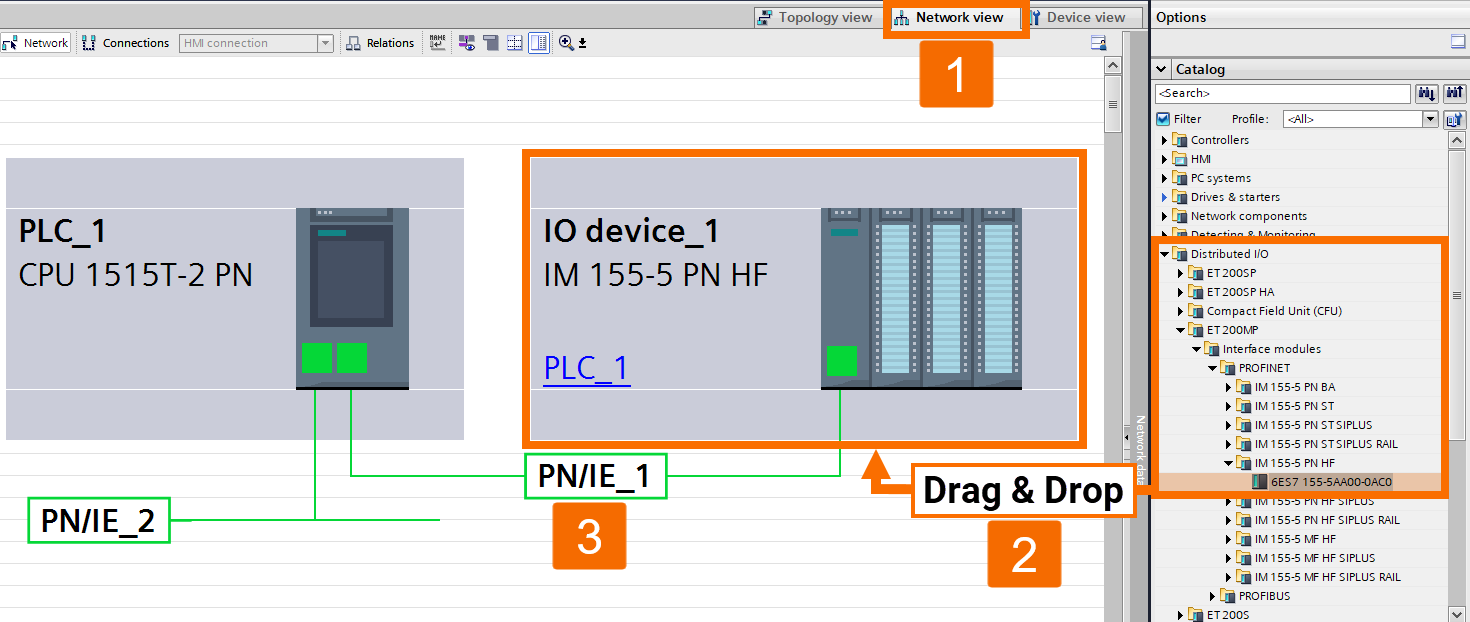Expand the HMI catalog folder

pos(1165,159)
